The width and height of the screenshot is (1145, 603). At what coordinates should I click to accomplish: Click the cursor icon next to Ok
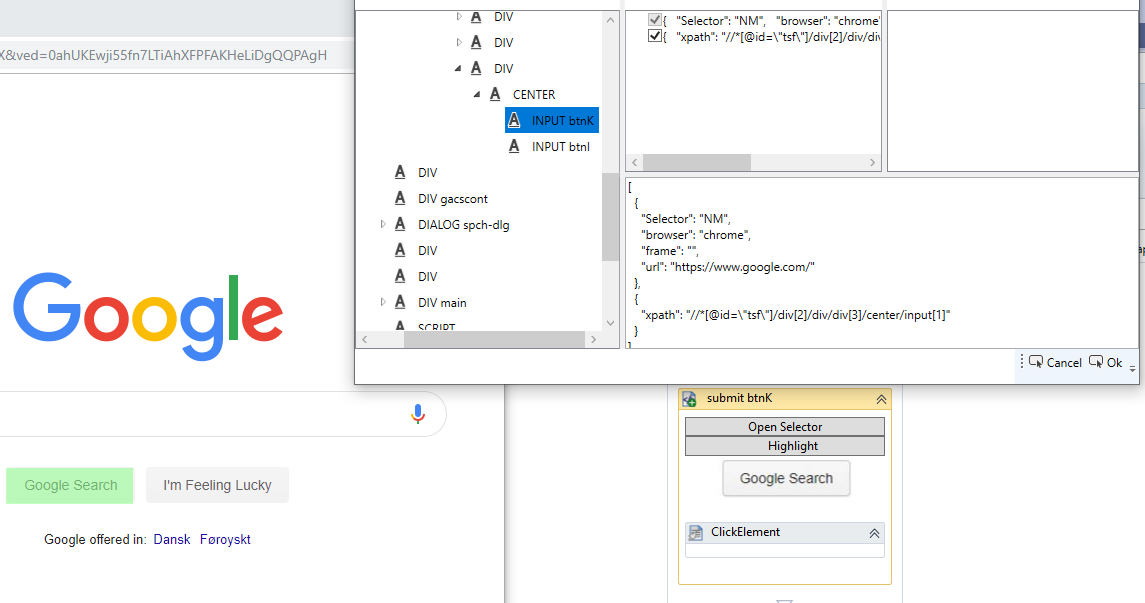tap(1096, 362)
